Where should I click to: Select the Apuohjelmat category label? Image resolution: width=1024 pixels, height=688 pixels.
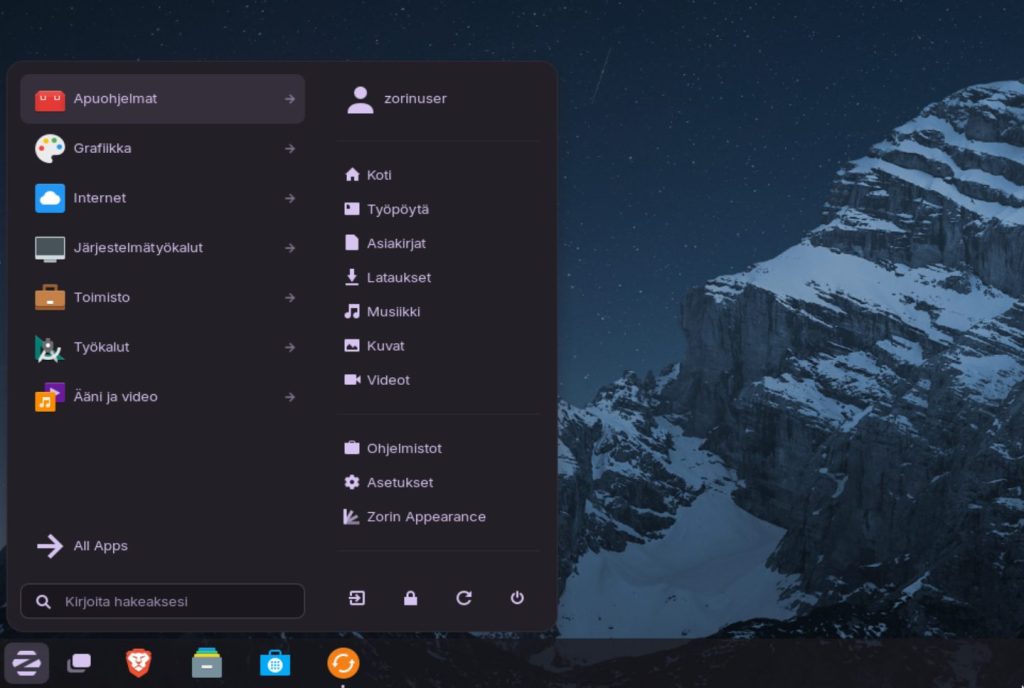pos(115,99)
